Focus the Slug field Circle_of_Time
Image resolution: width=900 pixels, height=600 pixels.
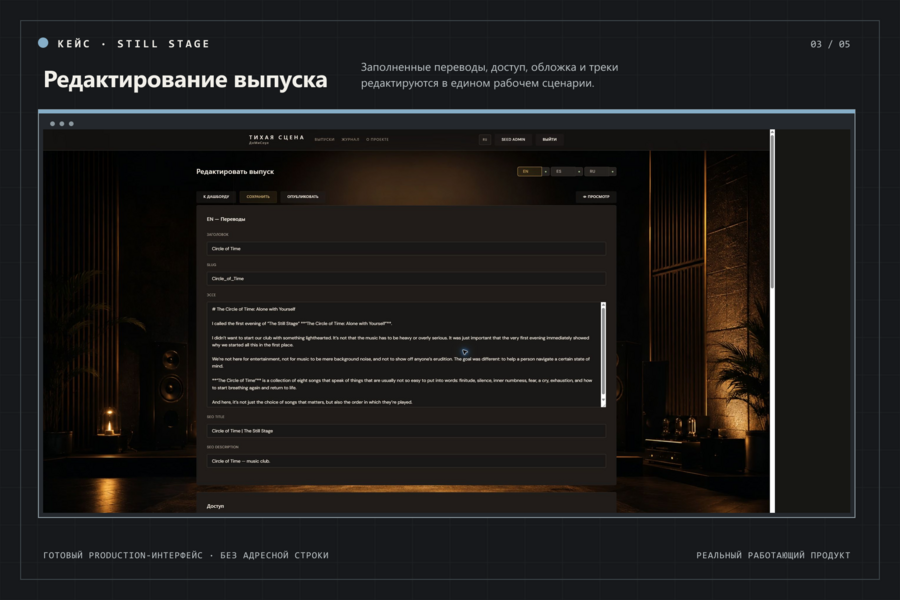(x=406, y=278)
